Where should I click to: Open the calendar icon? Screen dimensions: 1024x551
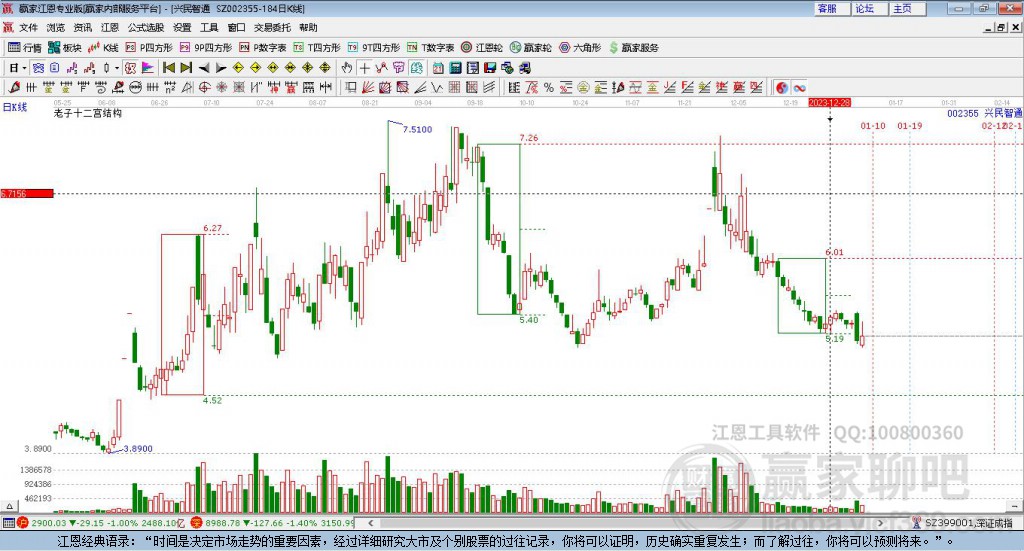tap(438, 68)
